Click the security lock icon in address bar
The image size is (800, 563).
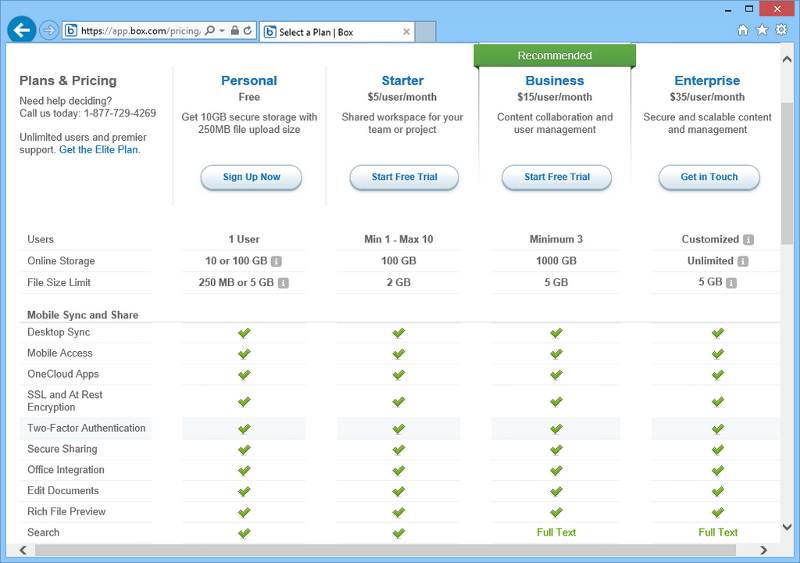[234, 31]
